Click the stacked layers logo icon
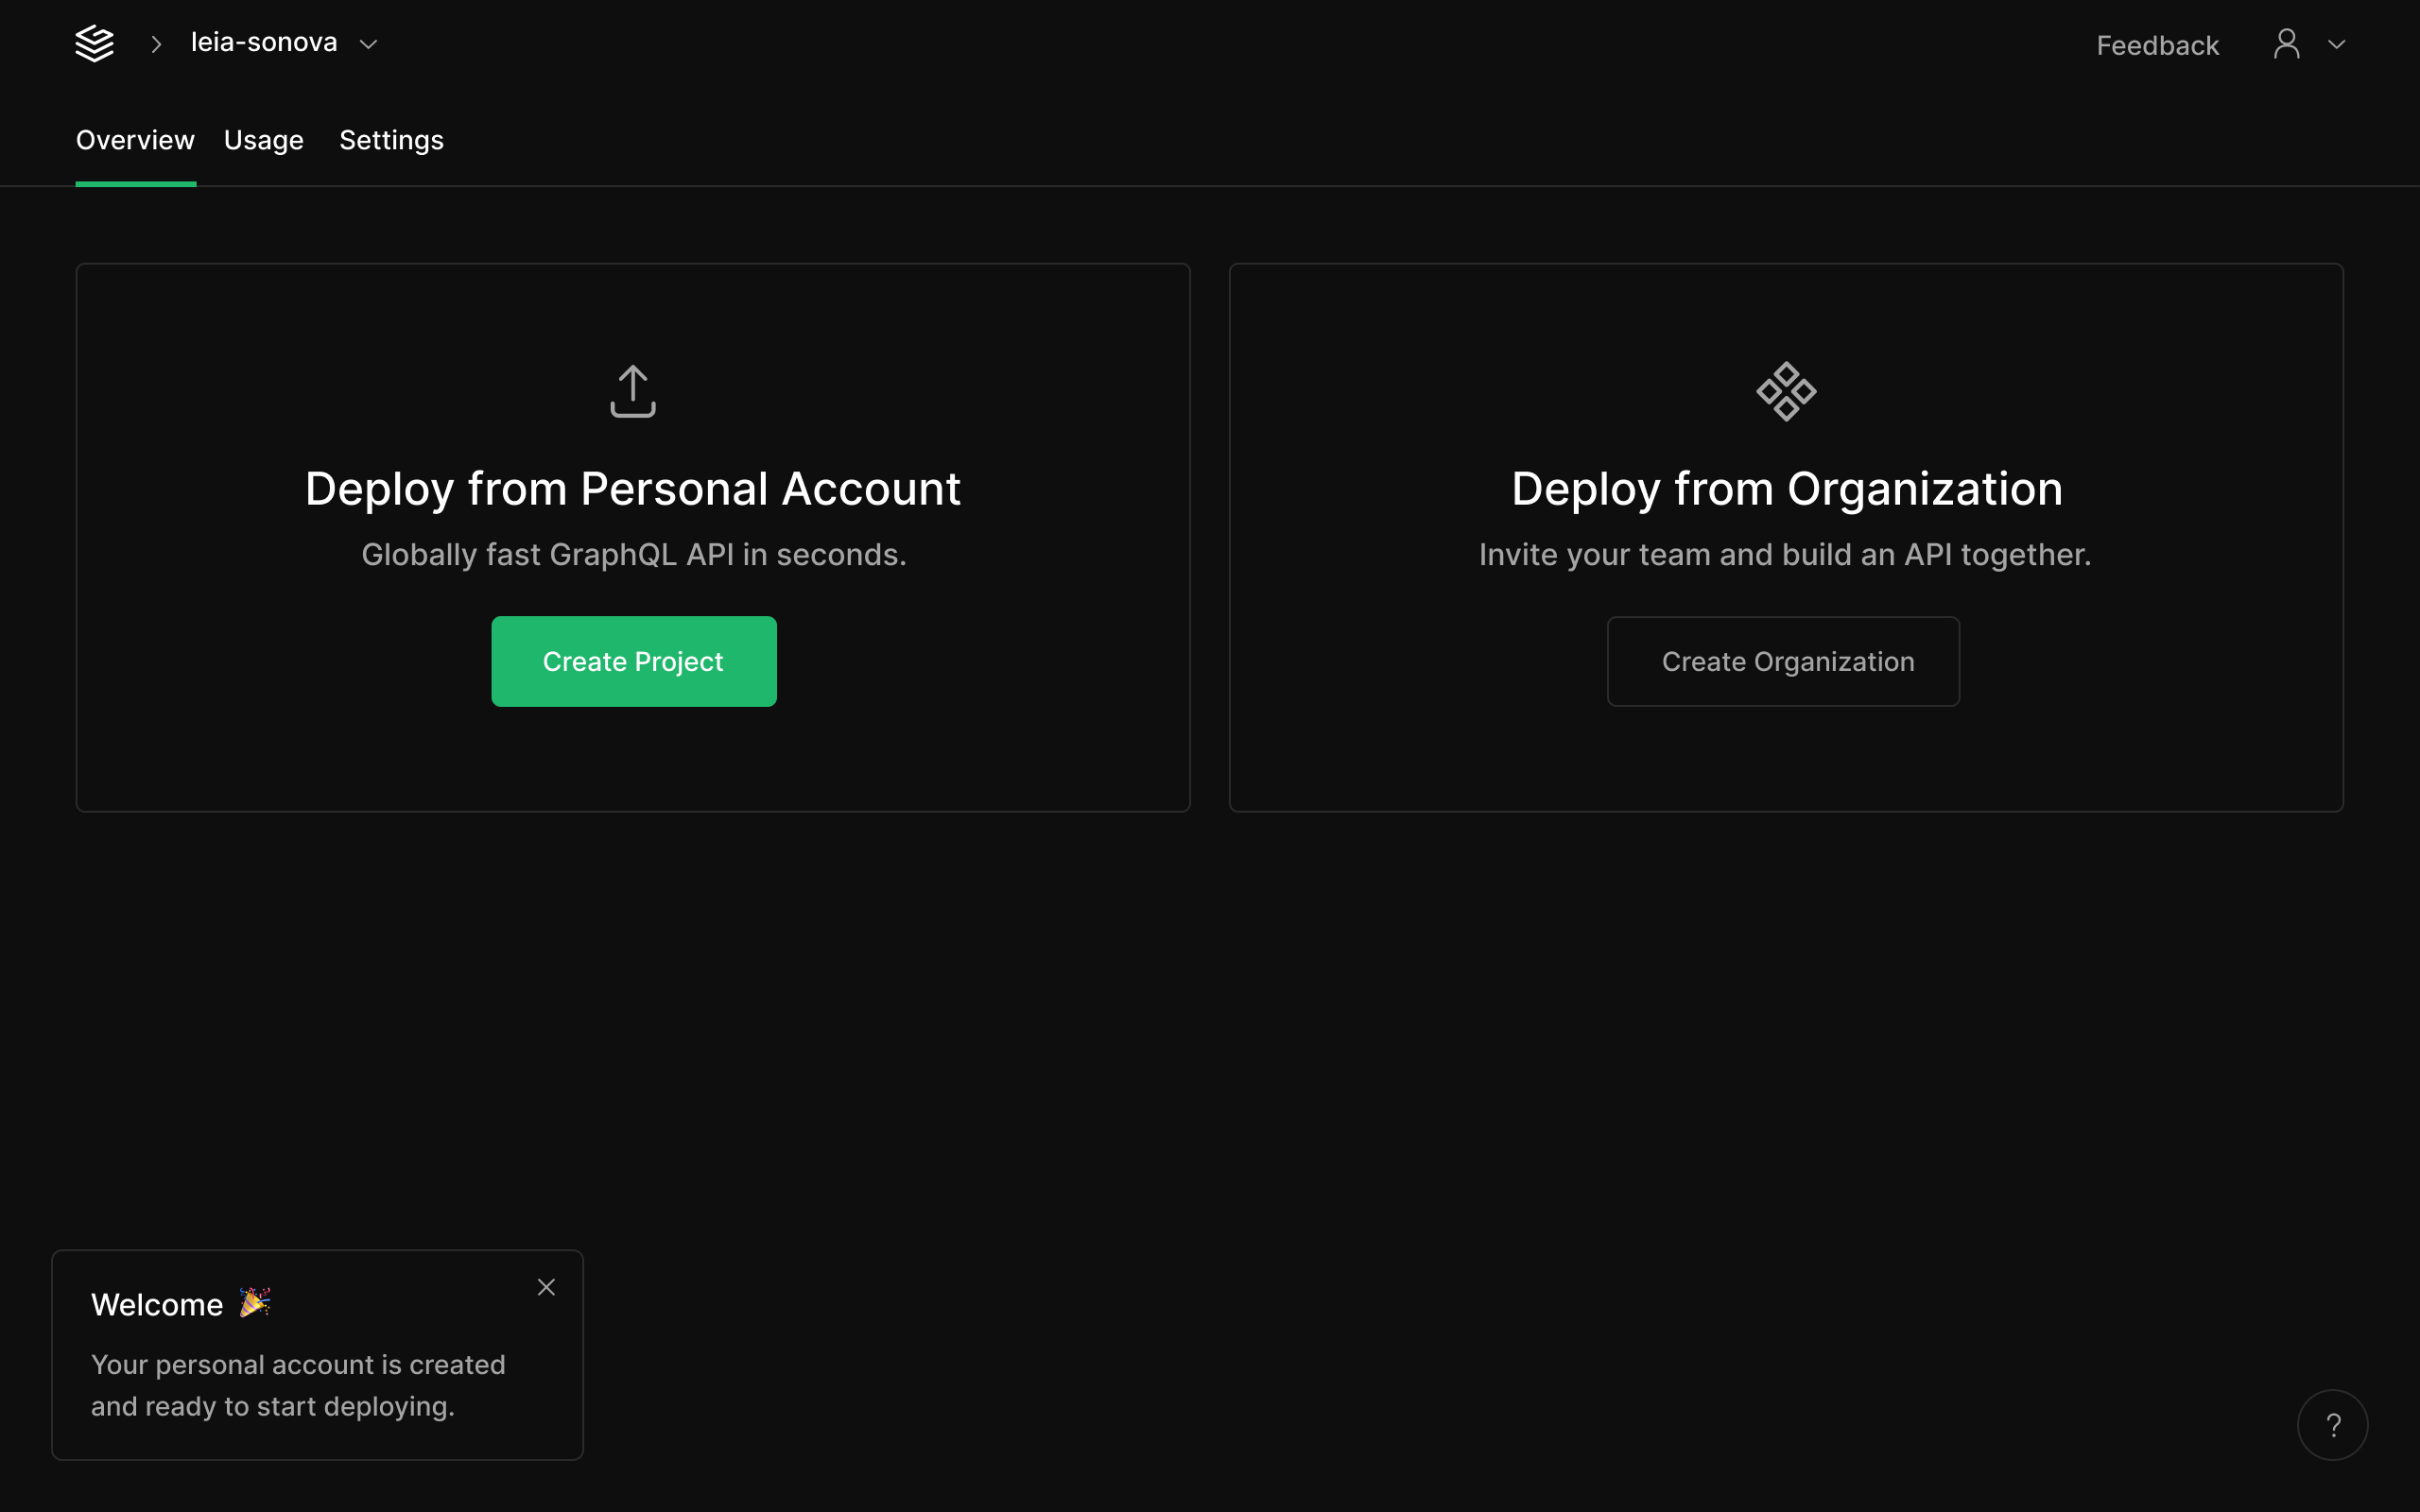This screenshot has height=1512, width=2420. (x=95, y=43)
